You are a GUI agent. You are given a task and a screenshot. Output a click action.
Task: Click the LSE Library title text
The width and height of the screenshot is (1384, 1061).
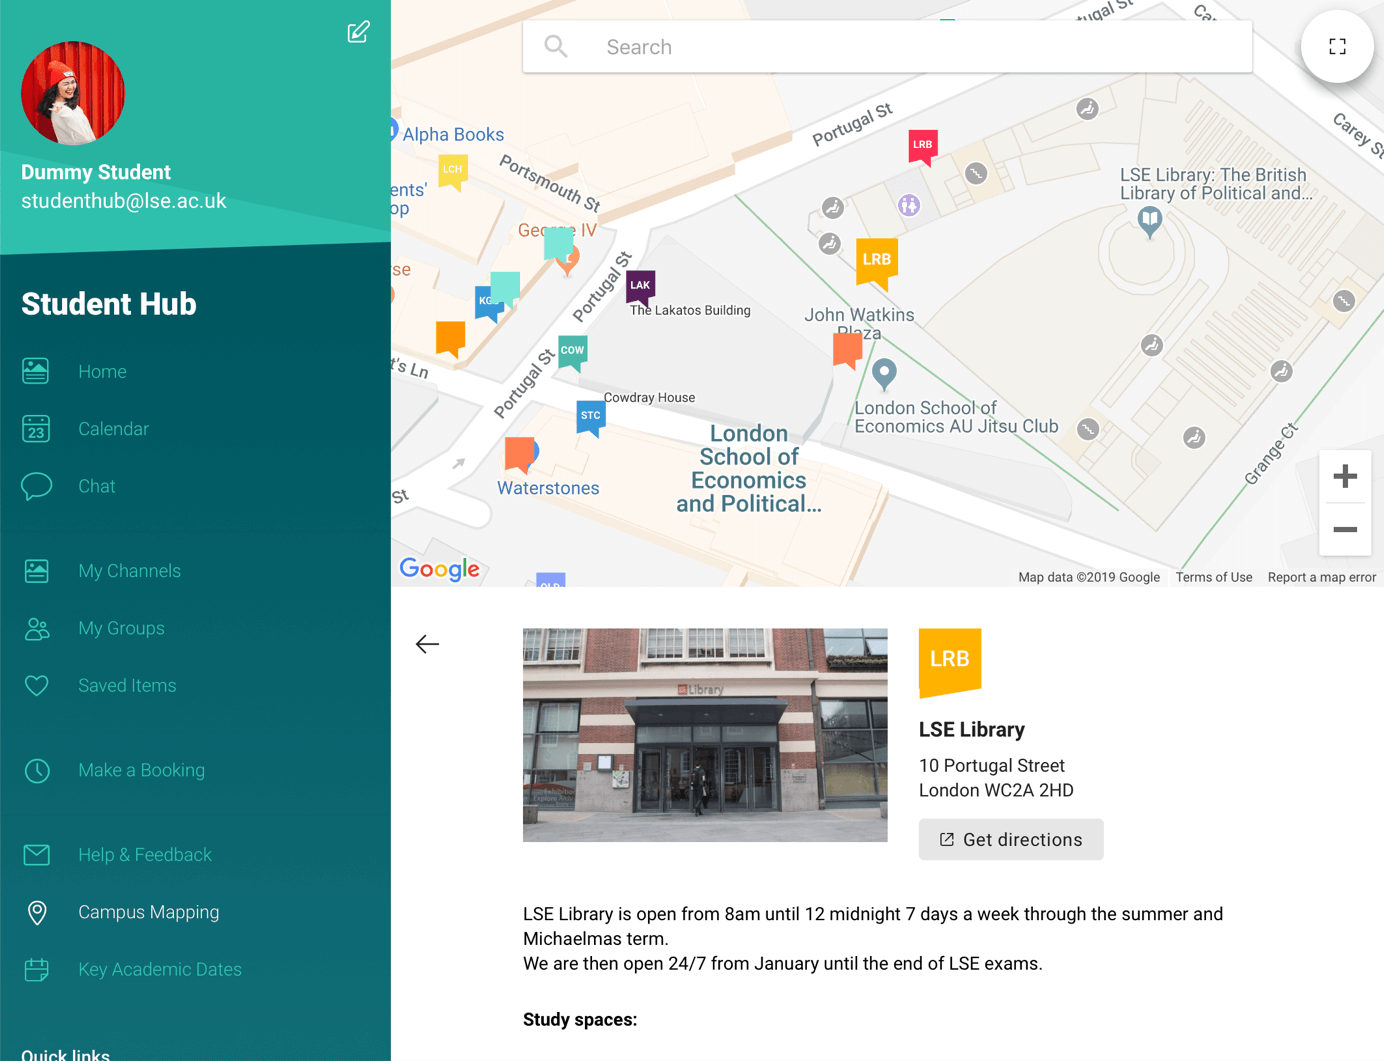[x=972, y=730]
